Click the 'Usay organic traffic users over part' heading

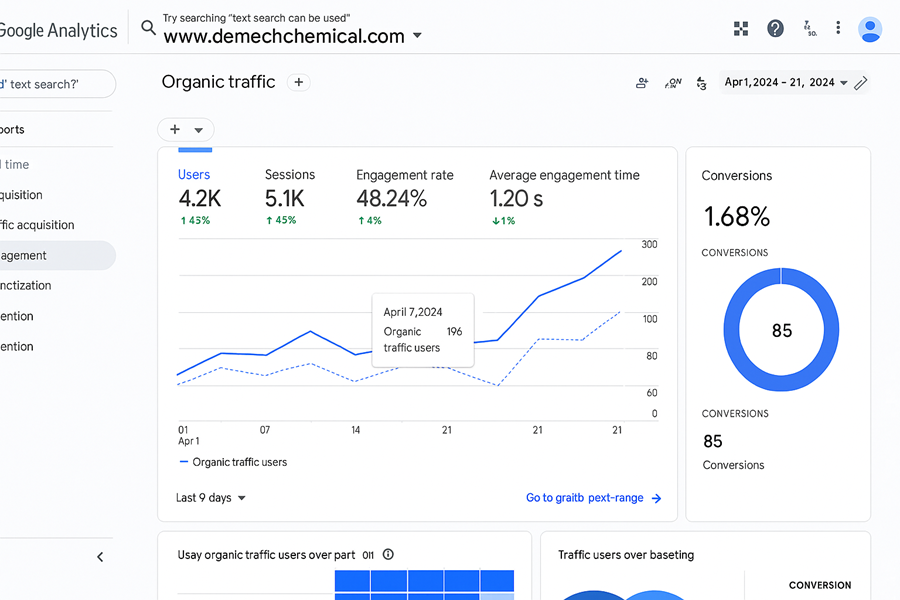[x=266, y=555]
